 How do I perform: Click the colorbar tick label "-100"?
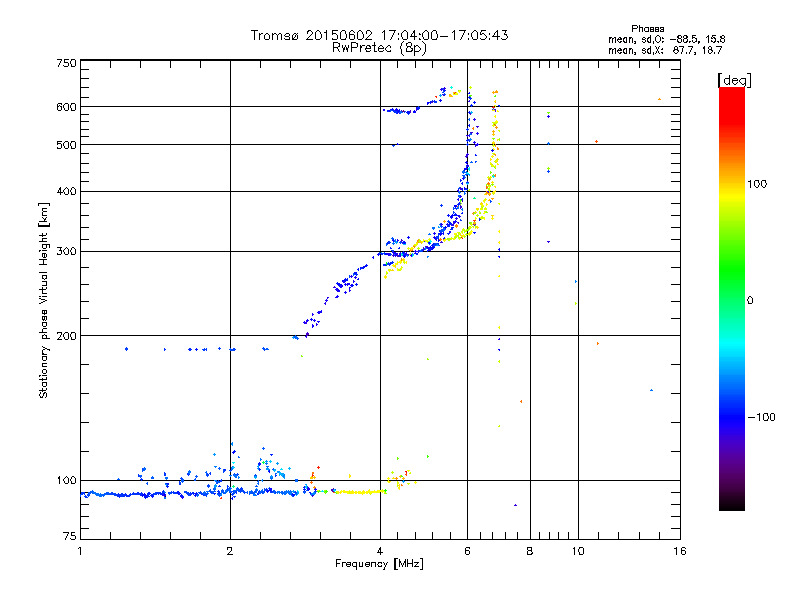tap(762, 417)
